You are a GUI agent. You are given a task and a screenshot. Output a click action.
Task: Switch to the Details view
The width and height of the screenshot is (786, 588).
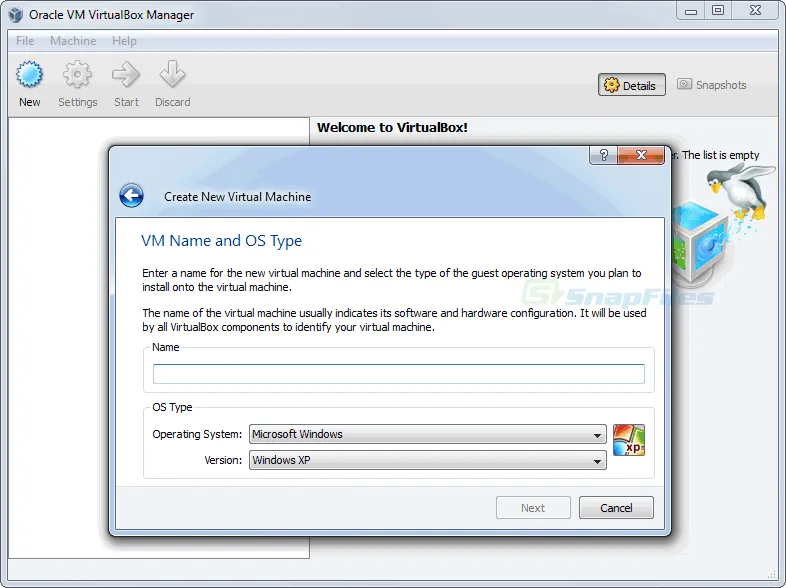[x=630, y=85]
